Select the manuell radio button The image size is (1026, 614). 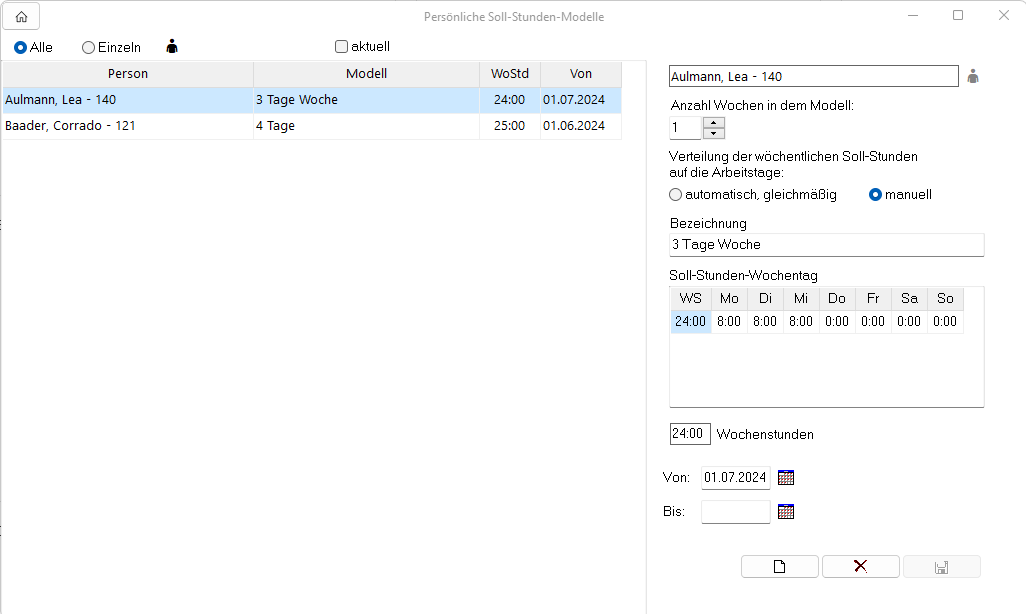point(875,195)
